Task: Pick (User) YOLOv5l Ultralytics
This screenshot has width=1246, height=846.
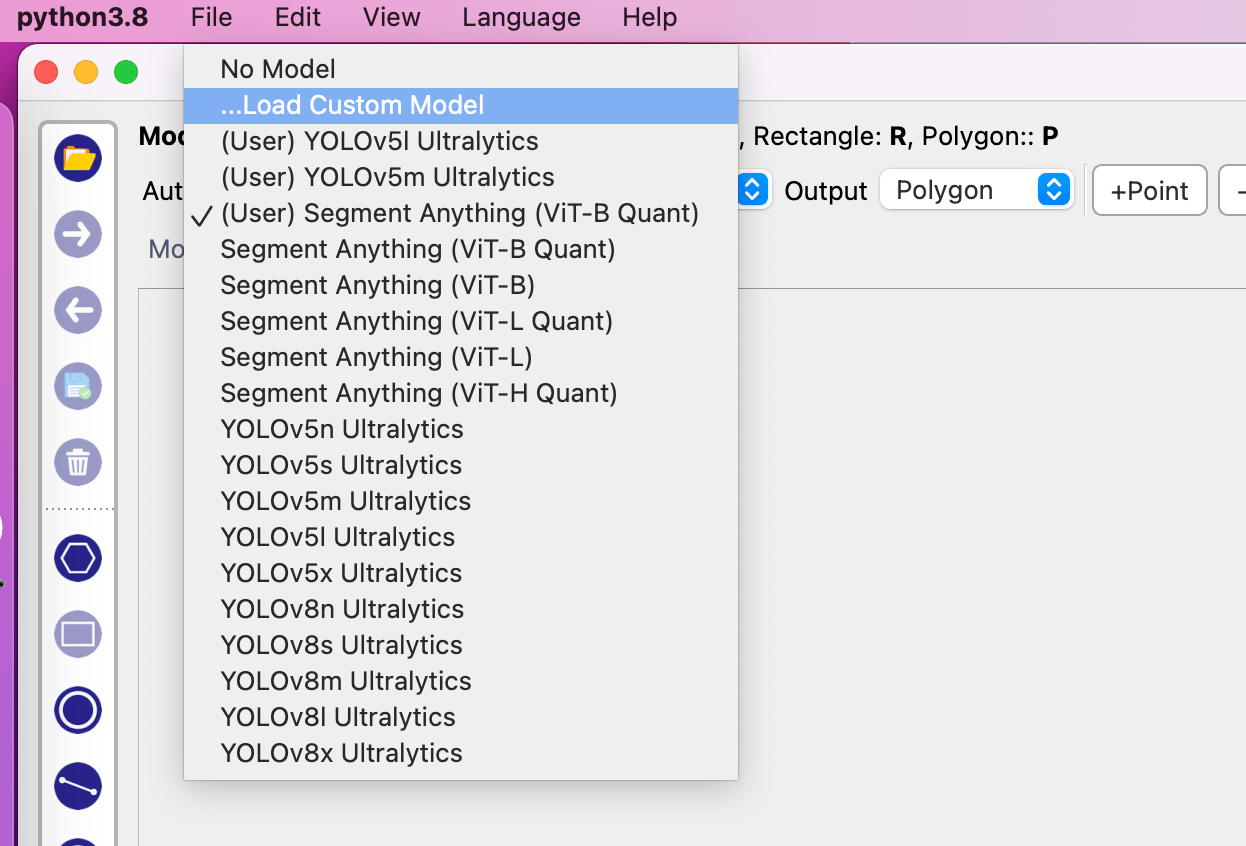Action: pyautogui.click(x=461, y=141)
